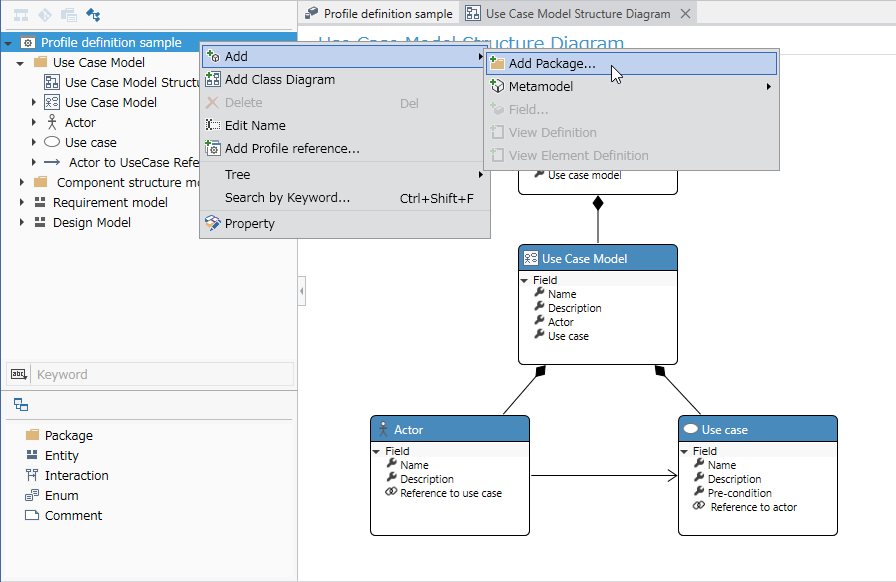Select Use case model field in top box
The image size is (896, 582).
click(585, 175)
